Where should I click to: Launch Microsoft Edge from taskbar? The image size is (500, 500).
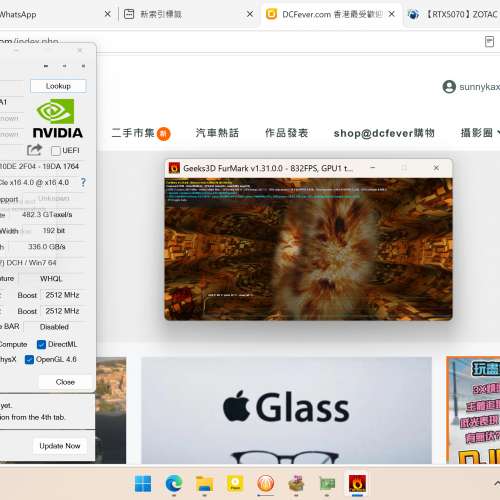pos(174,484)
